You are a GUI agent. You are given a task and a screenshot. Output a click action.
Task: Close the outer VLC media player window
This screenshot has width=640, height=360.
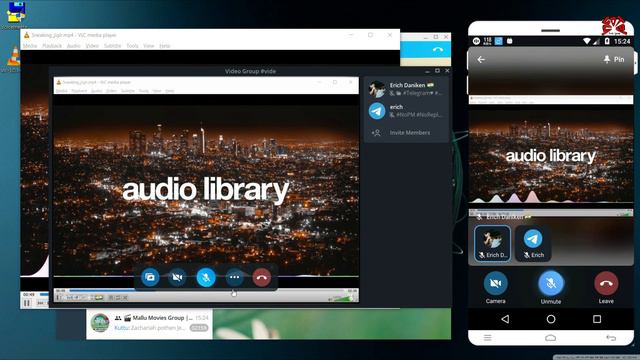pyautogui.click(x=390, y=35)
